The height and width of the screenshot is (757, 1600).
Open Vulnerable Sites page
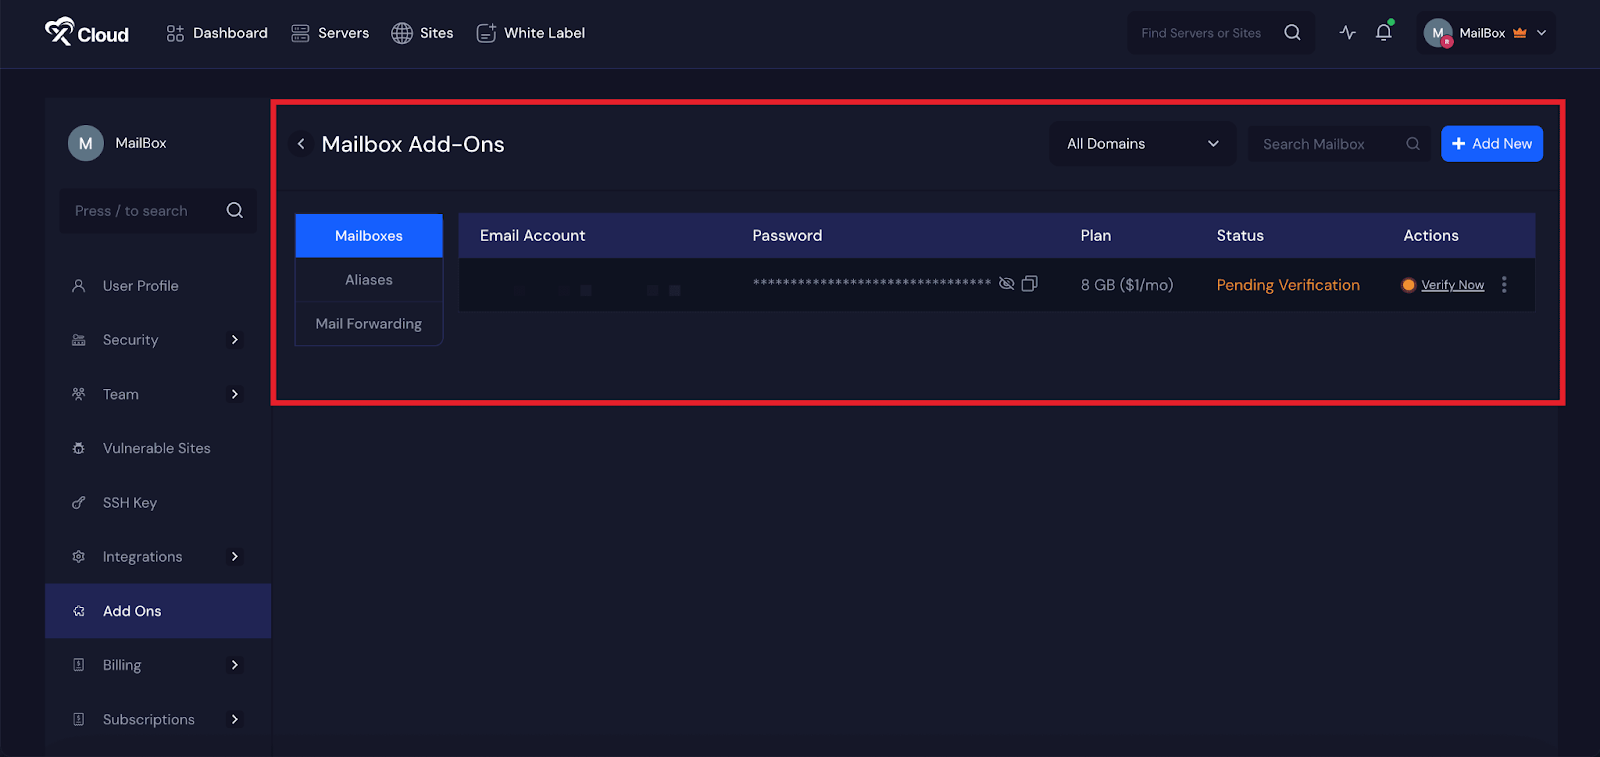(156, 448)
